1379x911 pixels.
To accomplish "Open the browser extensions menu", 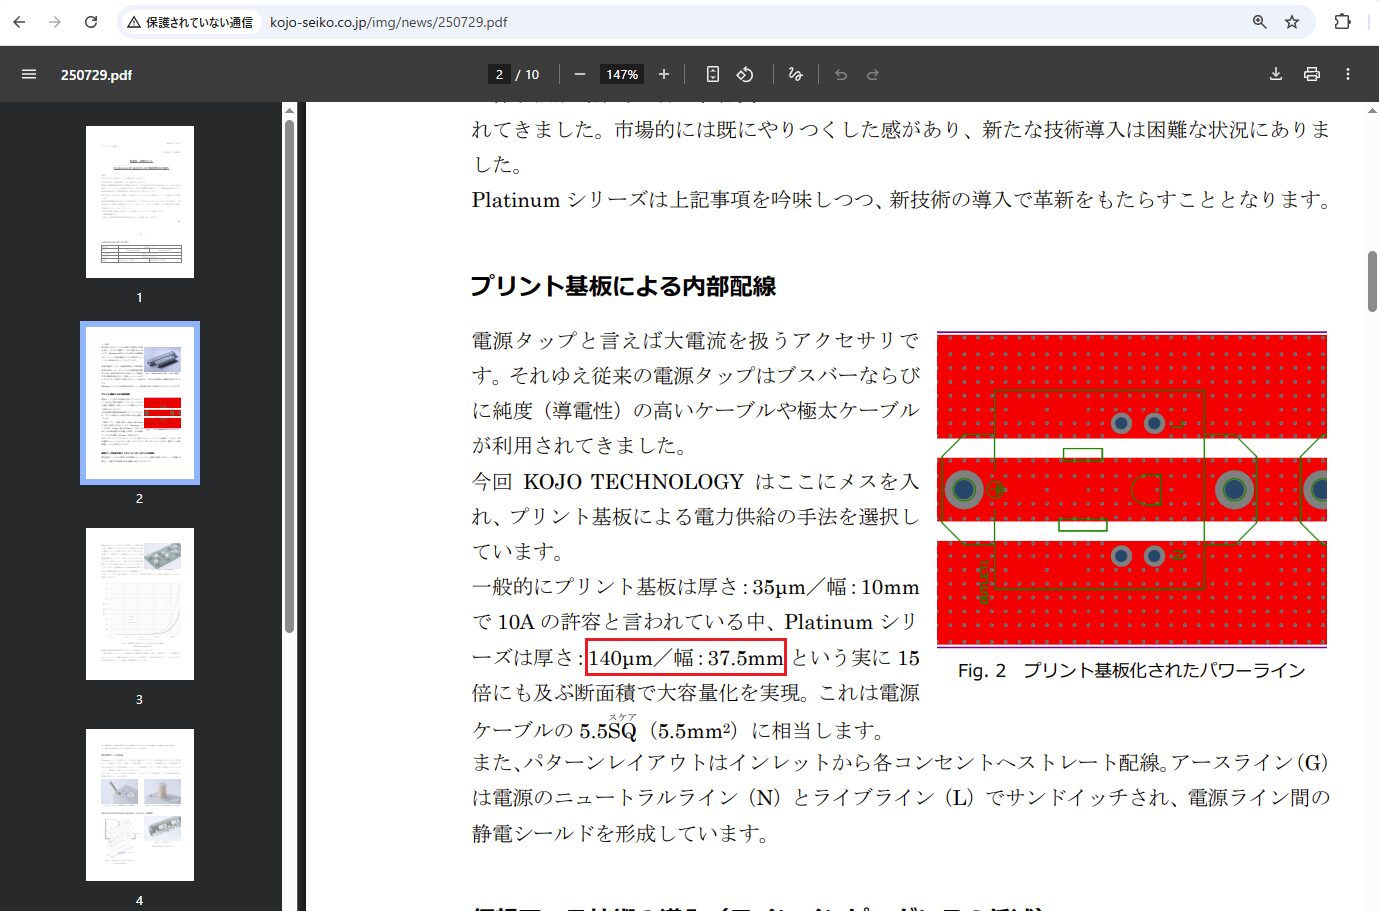I will pyautogui.click(x=1343, y=22).
